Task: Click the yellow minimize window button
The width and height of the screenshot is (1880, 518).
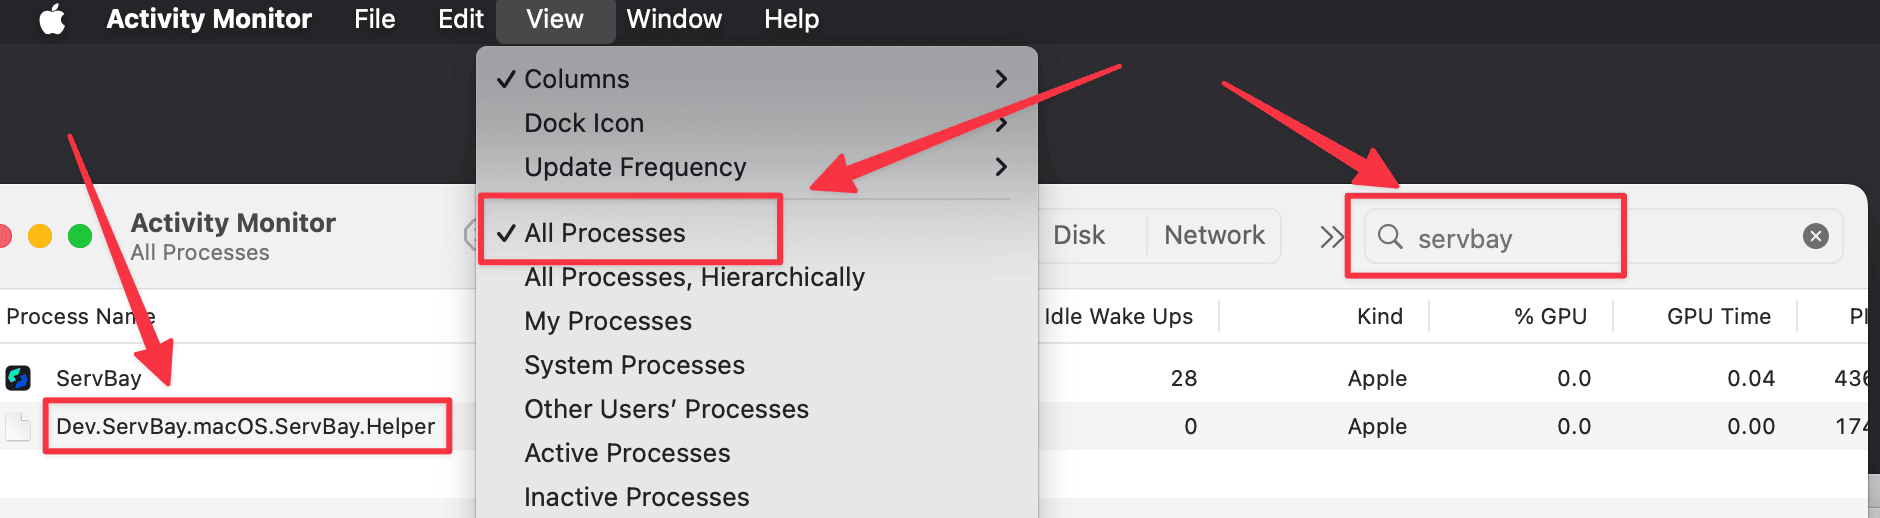Action: [40, 236]
